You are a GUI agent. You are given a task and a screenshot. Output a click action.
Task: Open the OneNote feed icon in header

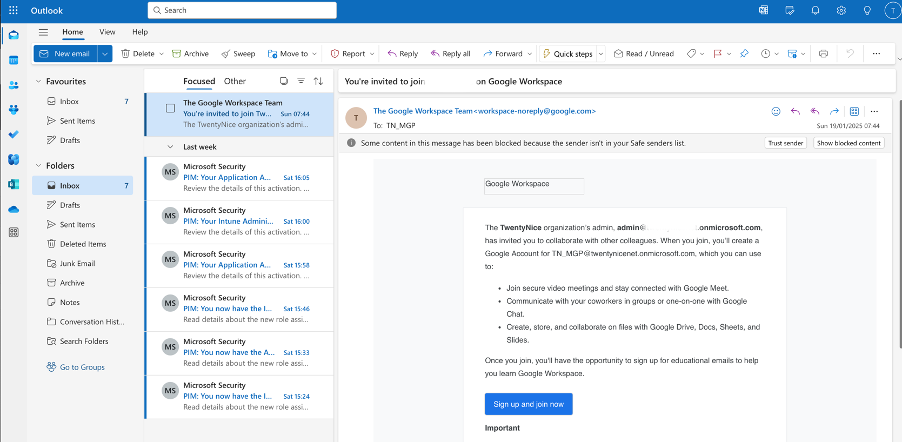[x=763, y=10]
